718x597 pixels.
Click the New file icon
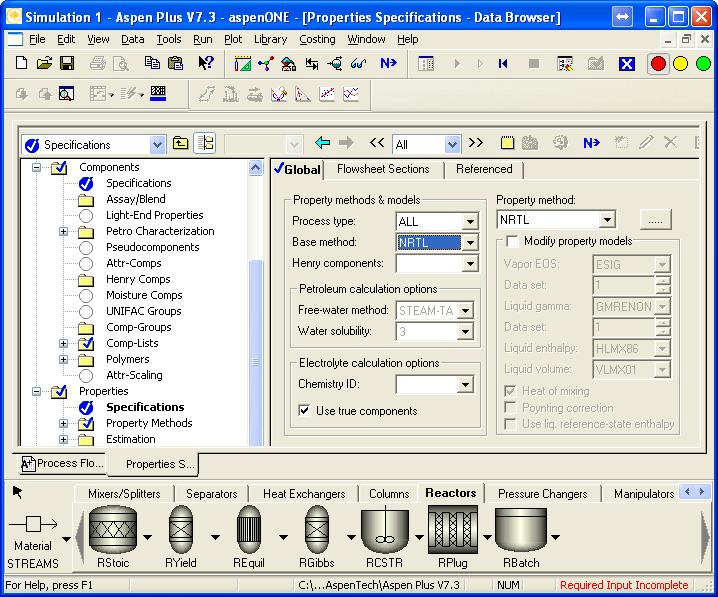[21, 63]
